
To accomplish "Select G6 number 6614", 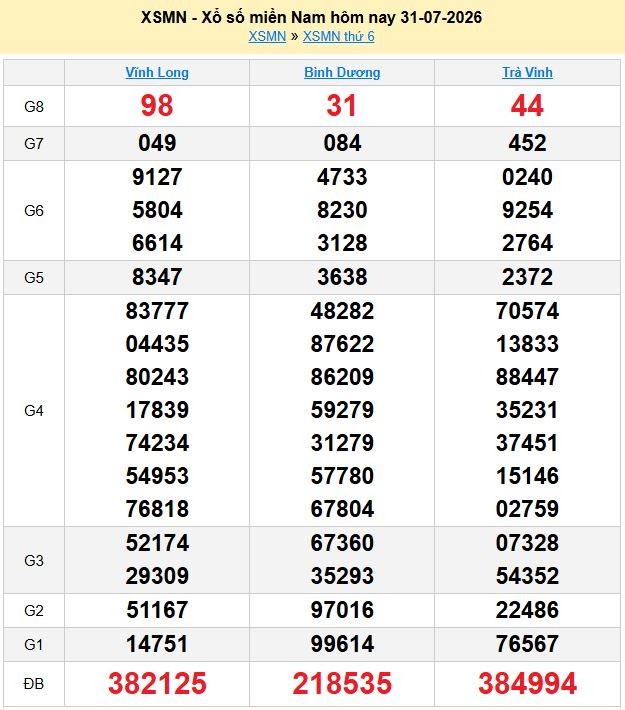I will point(157,243).
